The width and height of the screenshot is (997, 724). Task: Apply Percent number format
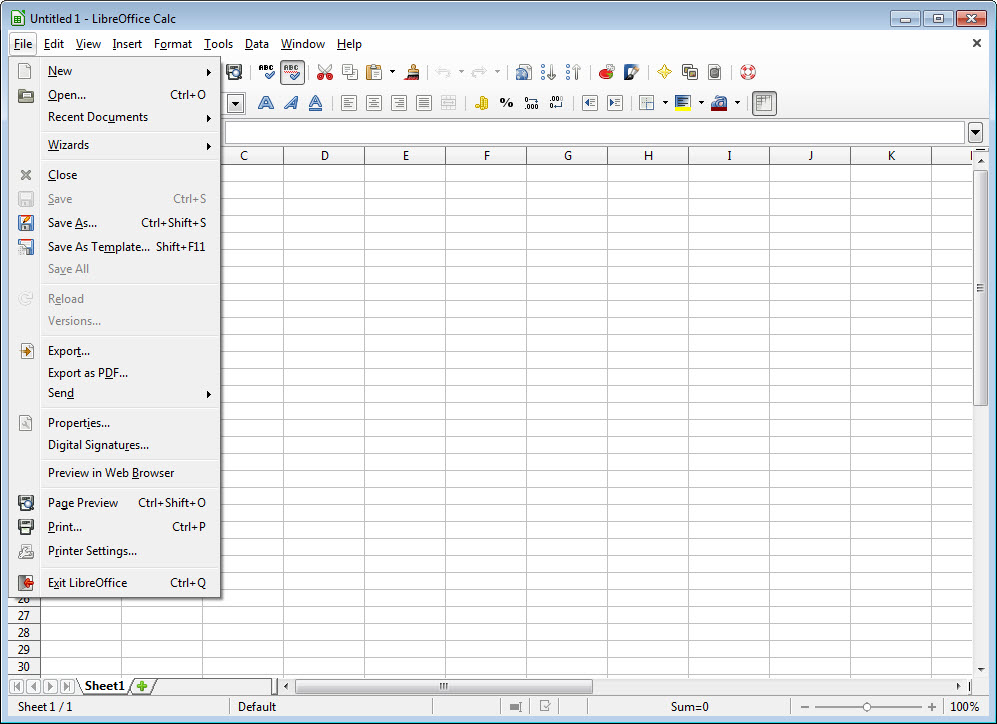[x=506, y=103]
